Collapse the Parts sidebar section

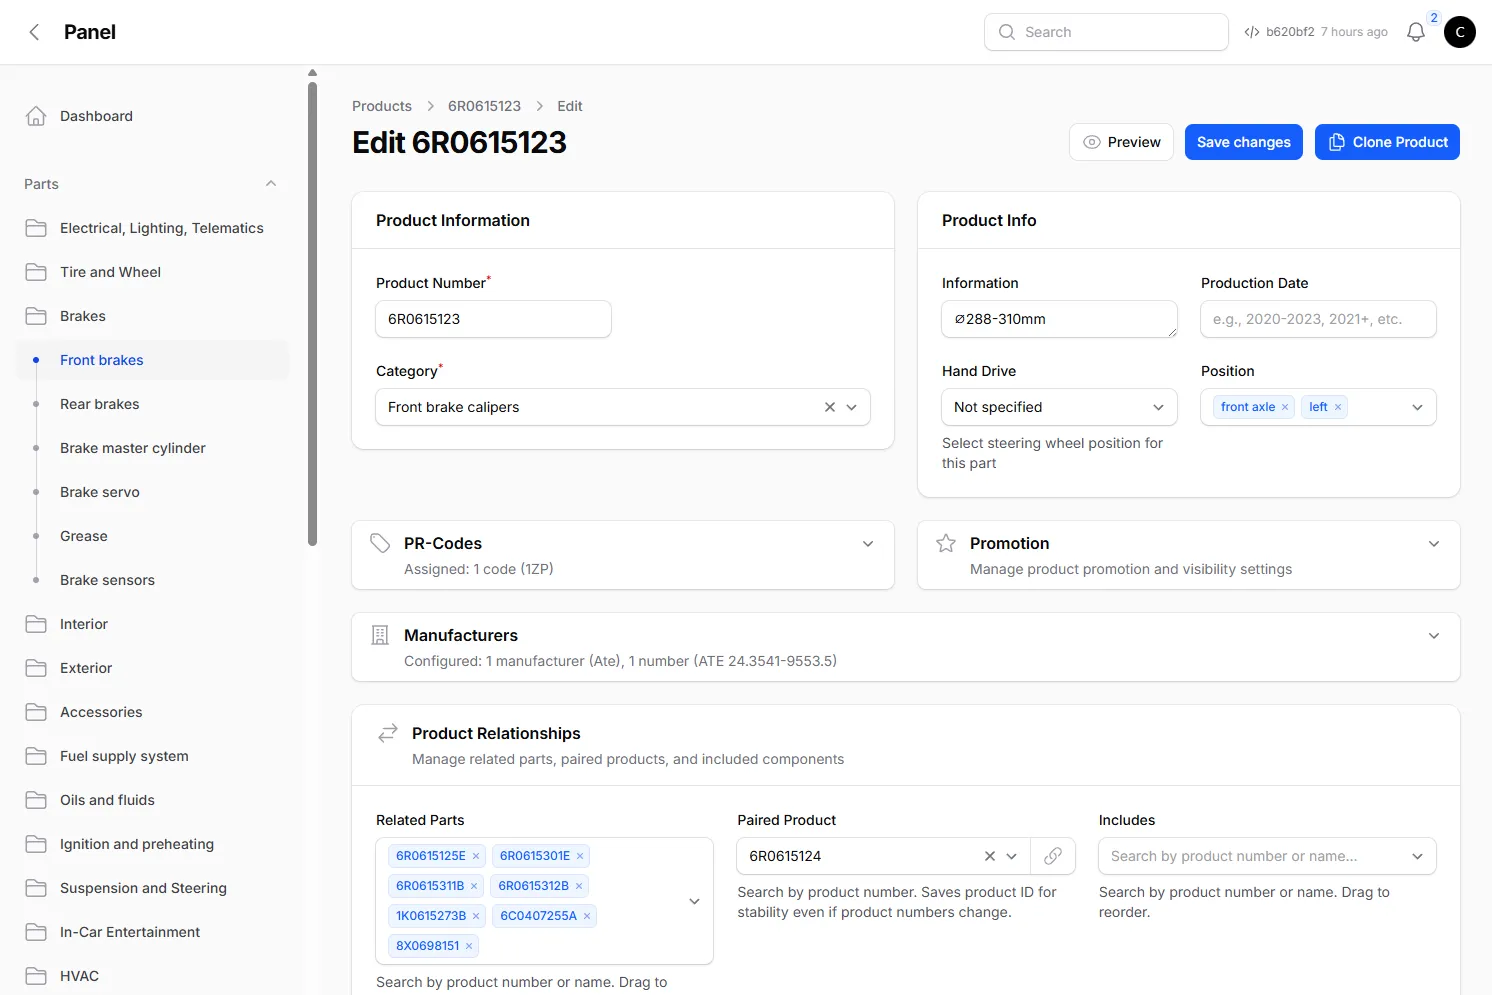pyautogui.click(x=271, y=184)
